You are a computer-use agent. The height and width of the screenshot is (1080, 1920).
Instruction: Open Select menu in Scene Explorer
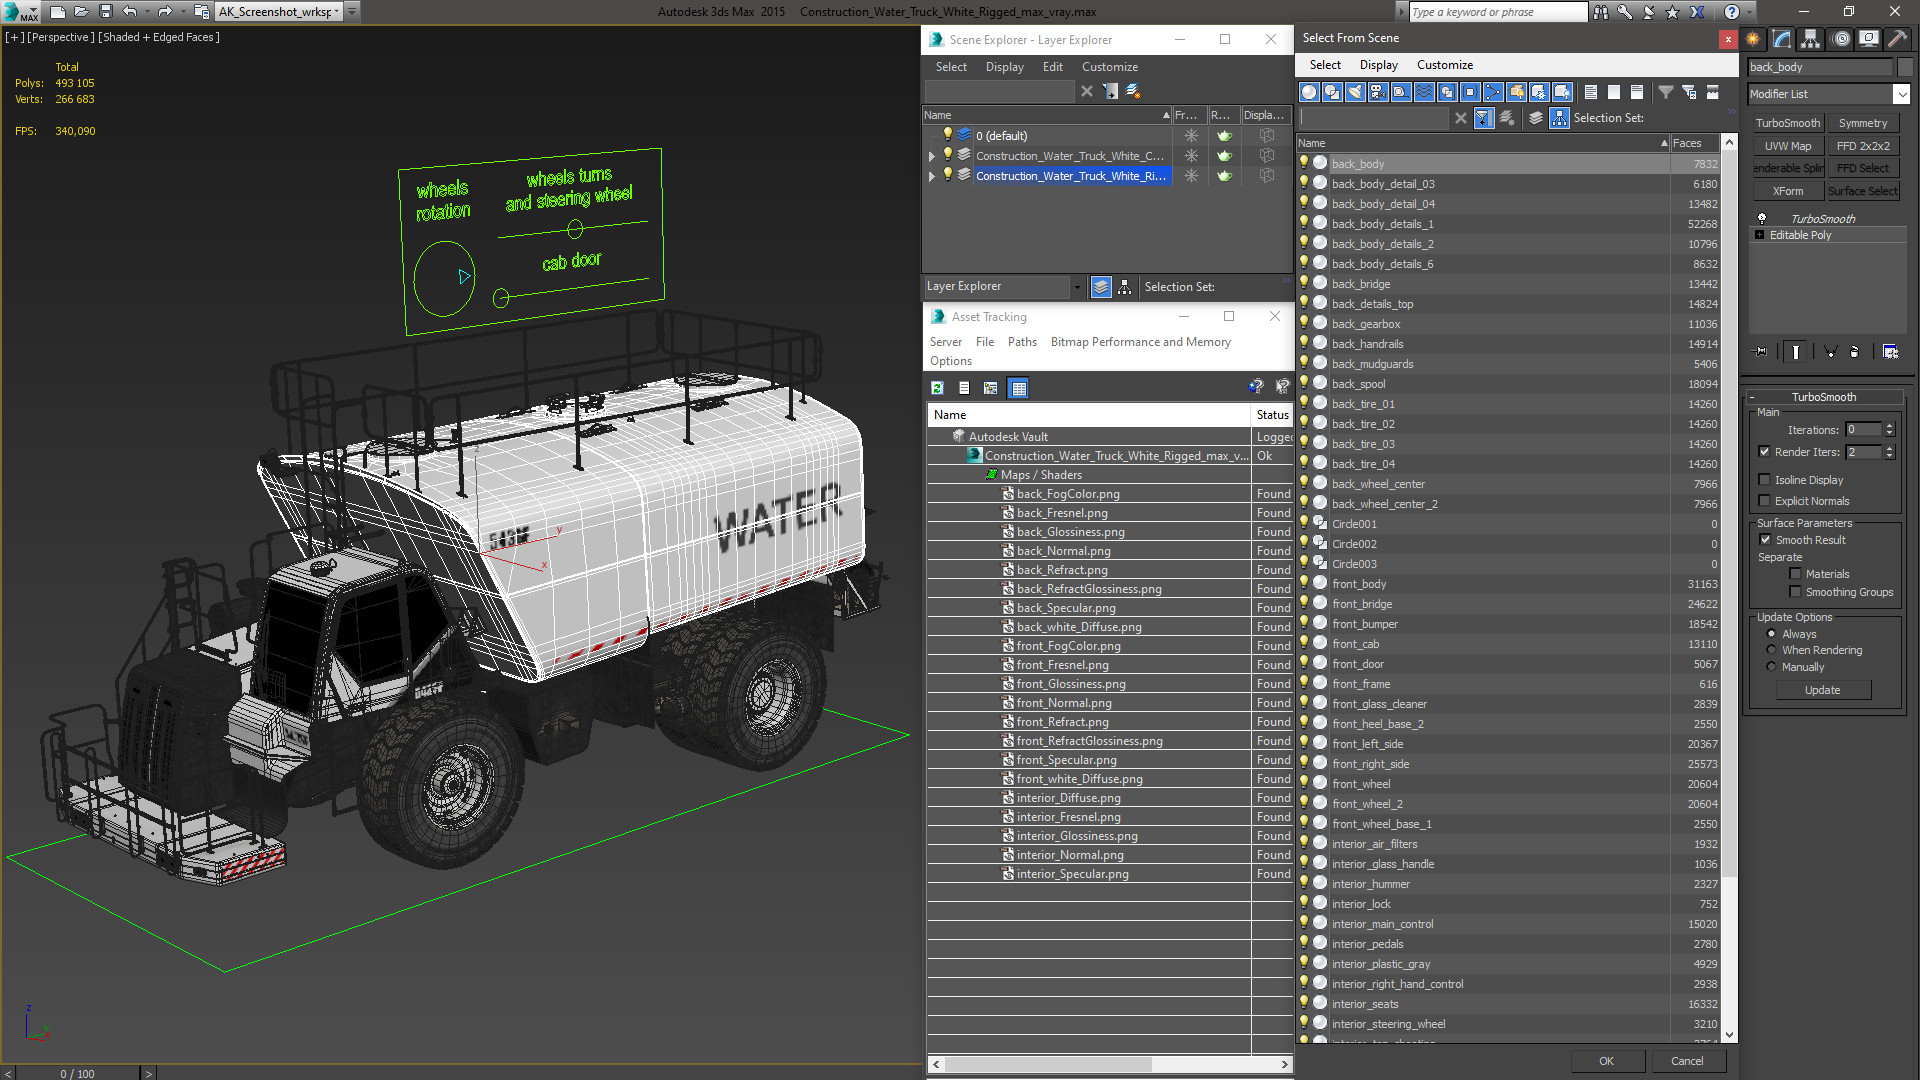point(951,67)
